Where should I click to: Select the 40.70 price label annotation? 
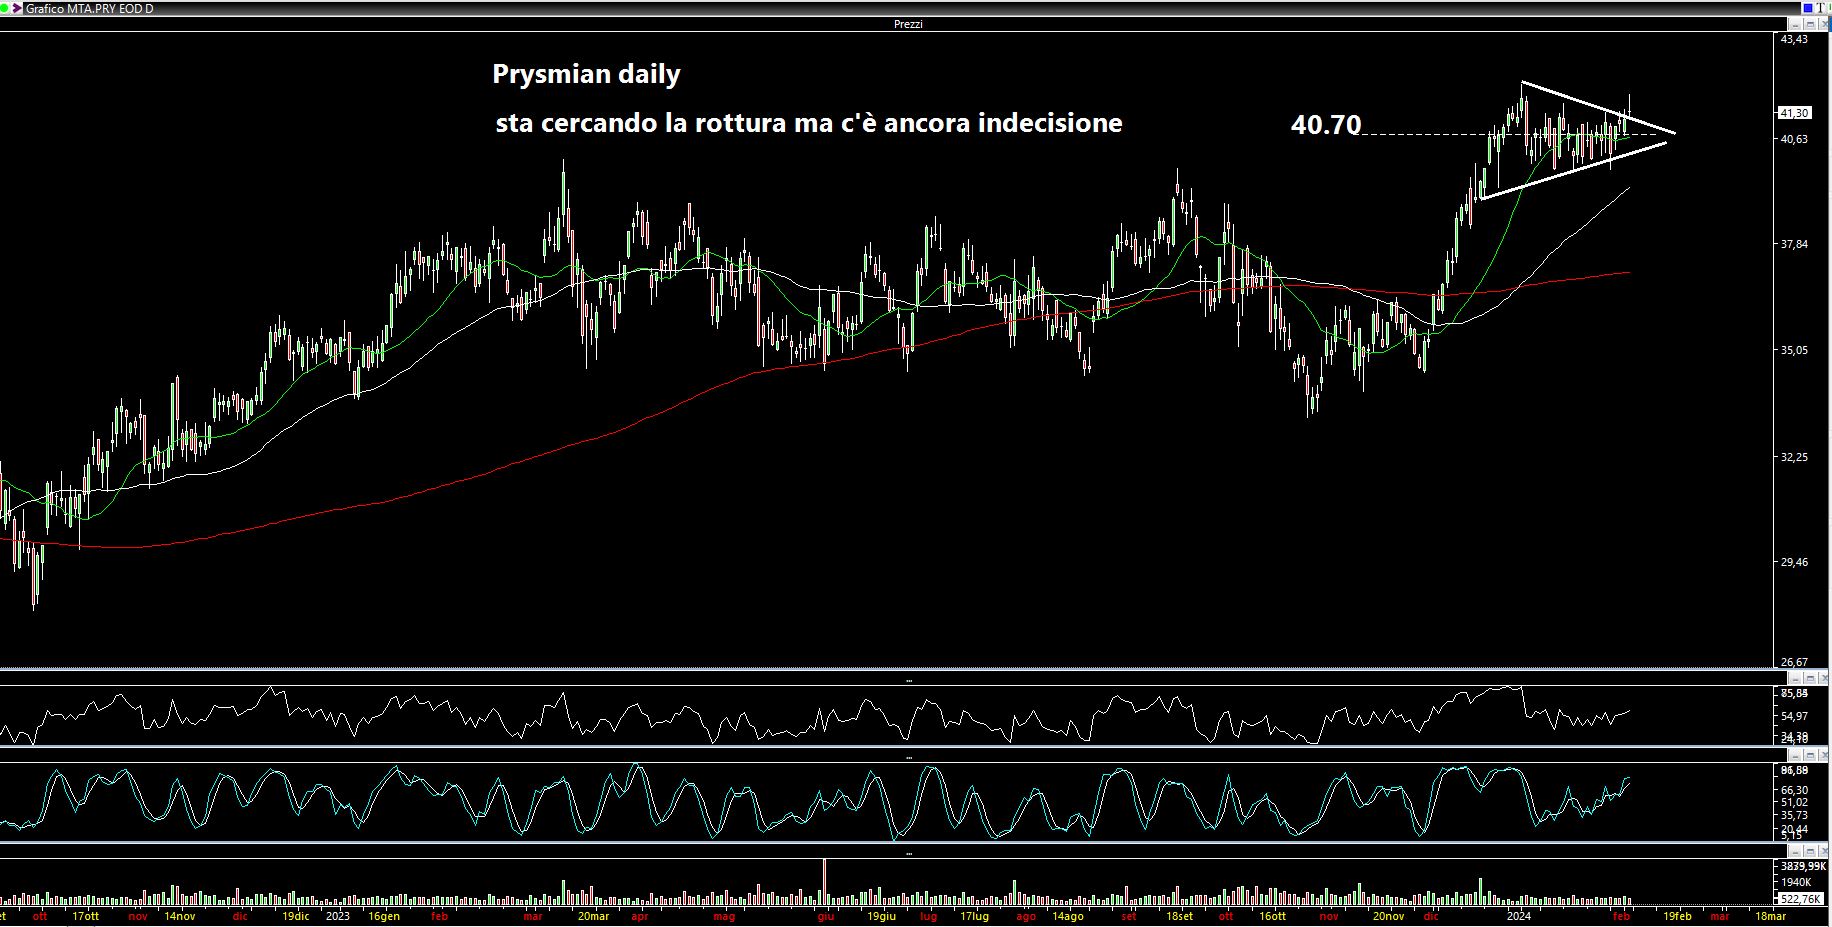click(1326, 125)
